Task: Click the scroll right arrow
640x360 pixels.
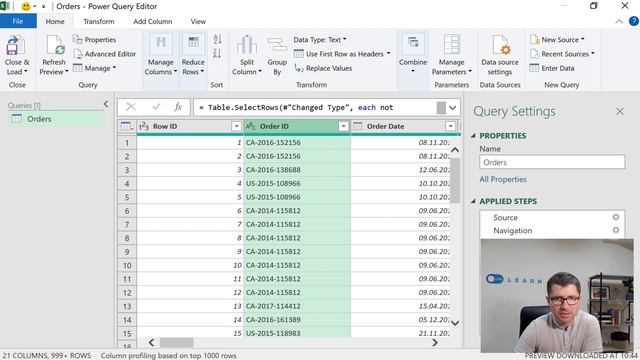Action: coord(435,342)
